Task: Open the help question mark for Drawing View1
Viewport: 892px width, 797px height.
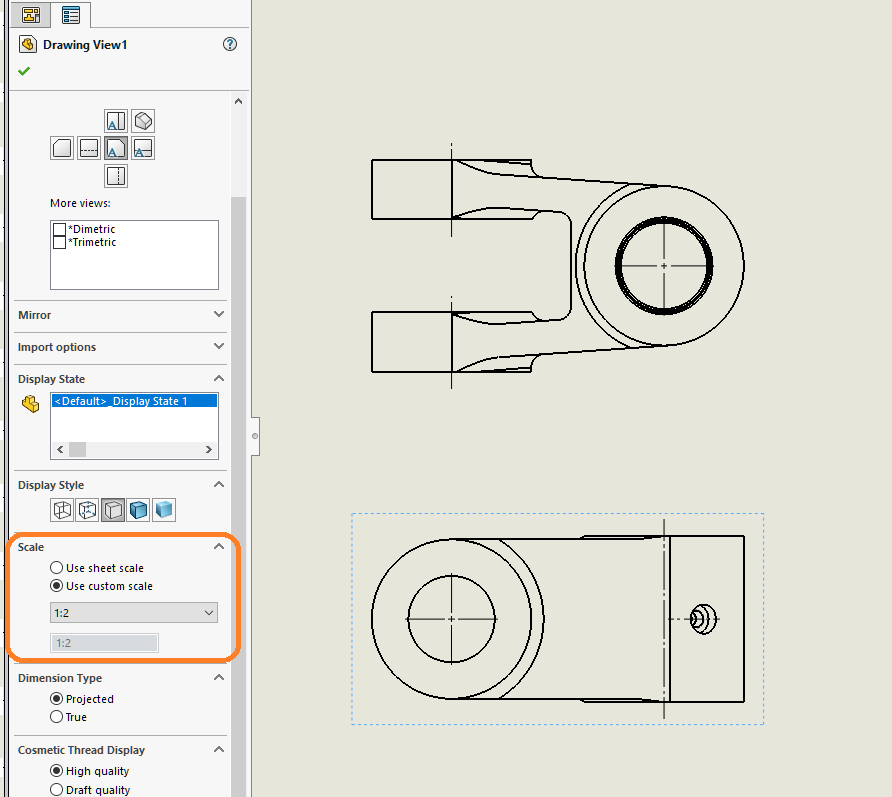Action: click(x=229, y=44)
